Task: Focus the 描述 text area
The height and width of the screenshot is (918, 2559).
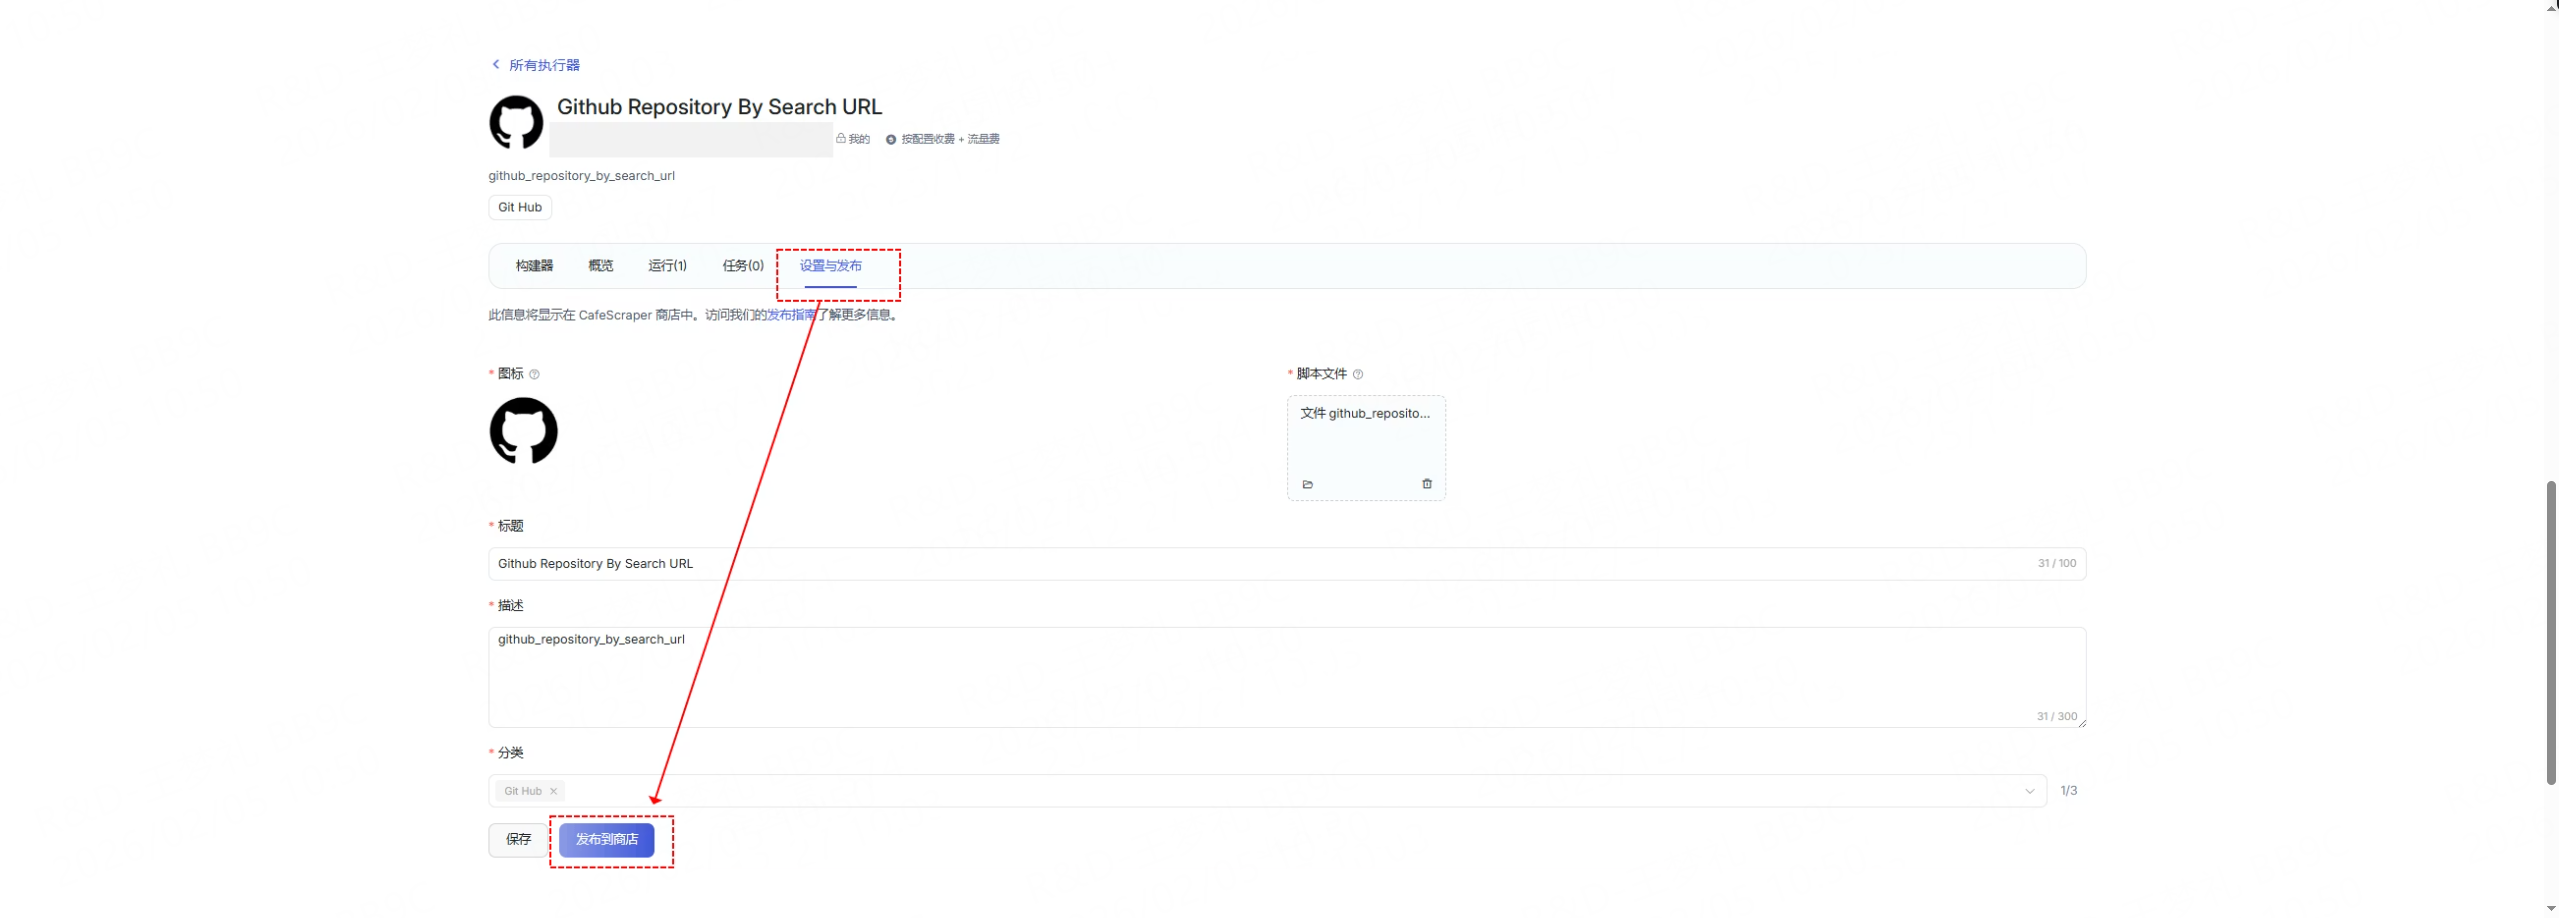Action: 1286,678
